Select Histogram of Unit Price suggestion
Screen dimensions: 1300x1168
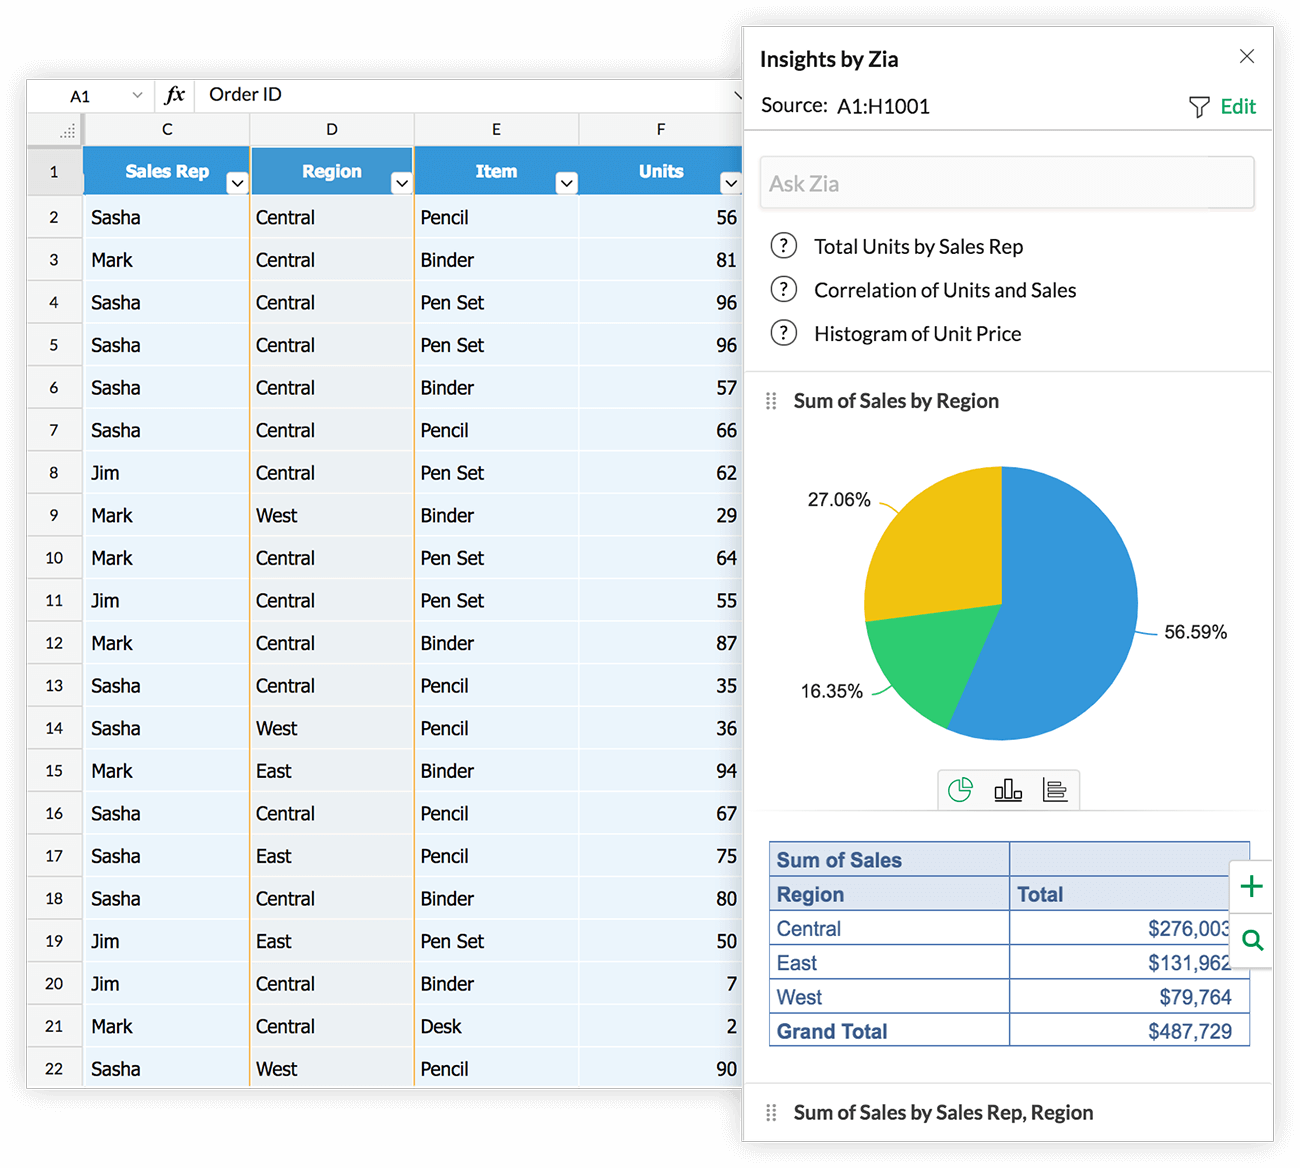click(x=917, y=334)
